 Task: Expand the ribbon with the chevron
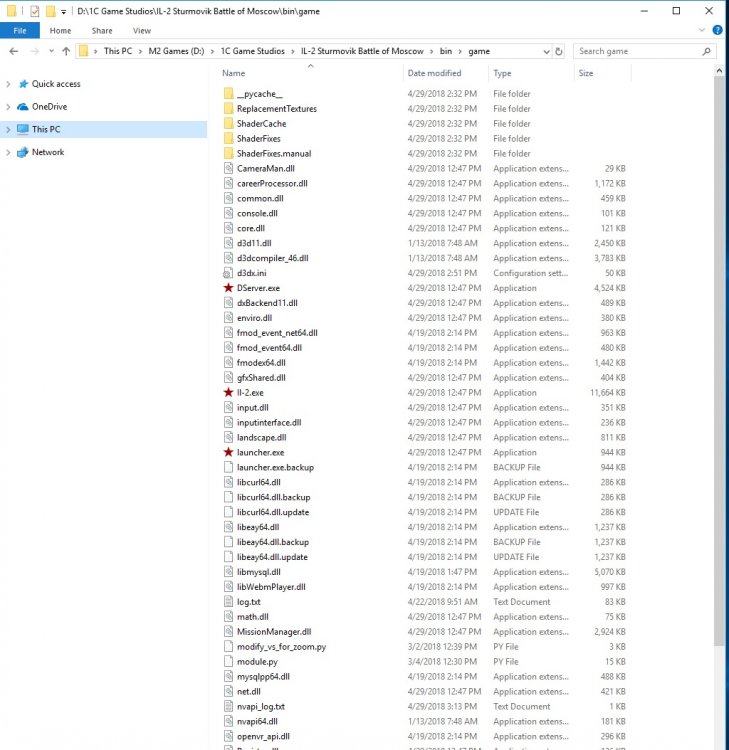pyautogui.click(x=701, y=30)
